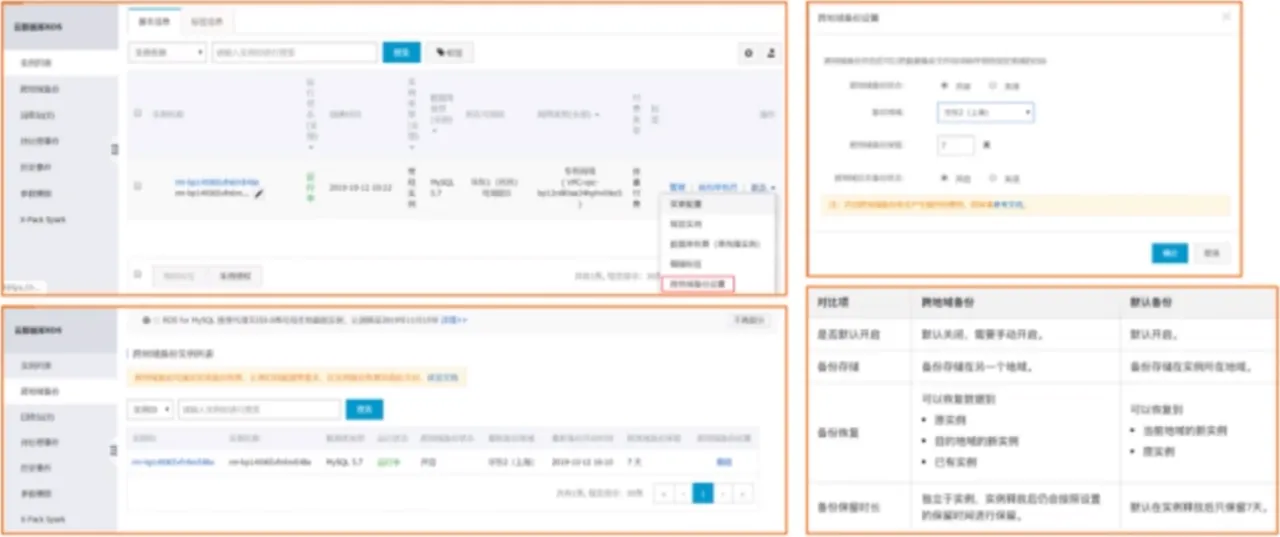1280x537 pixels.
Task: Go to page 1 in the backup list pagination
Action: [x=703, y=493]
